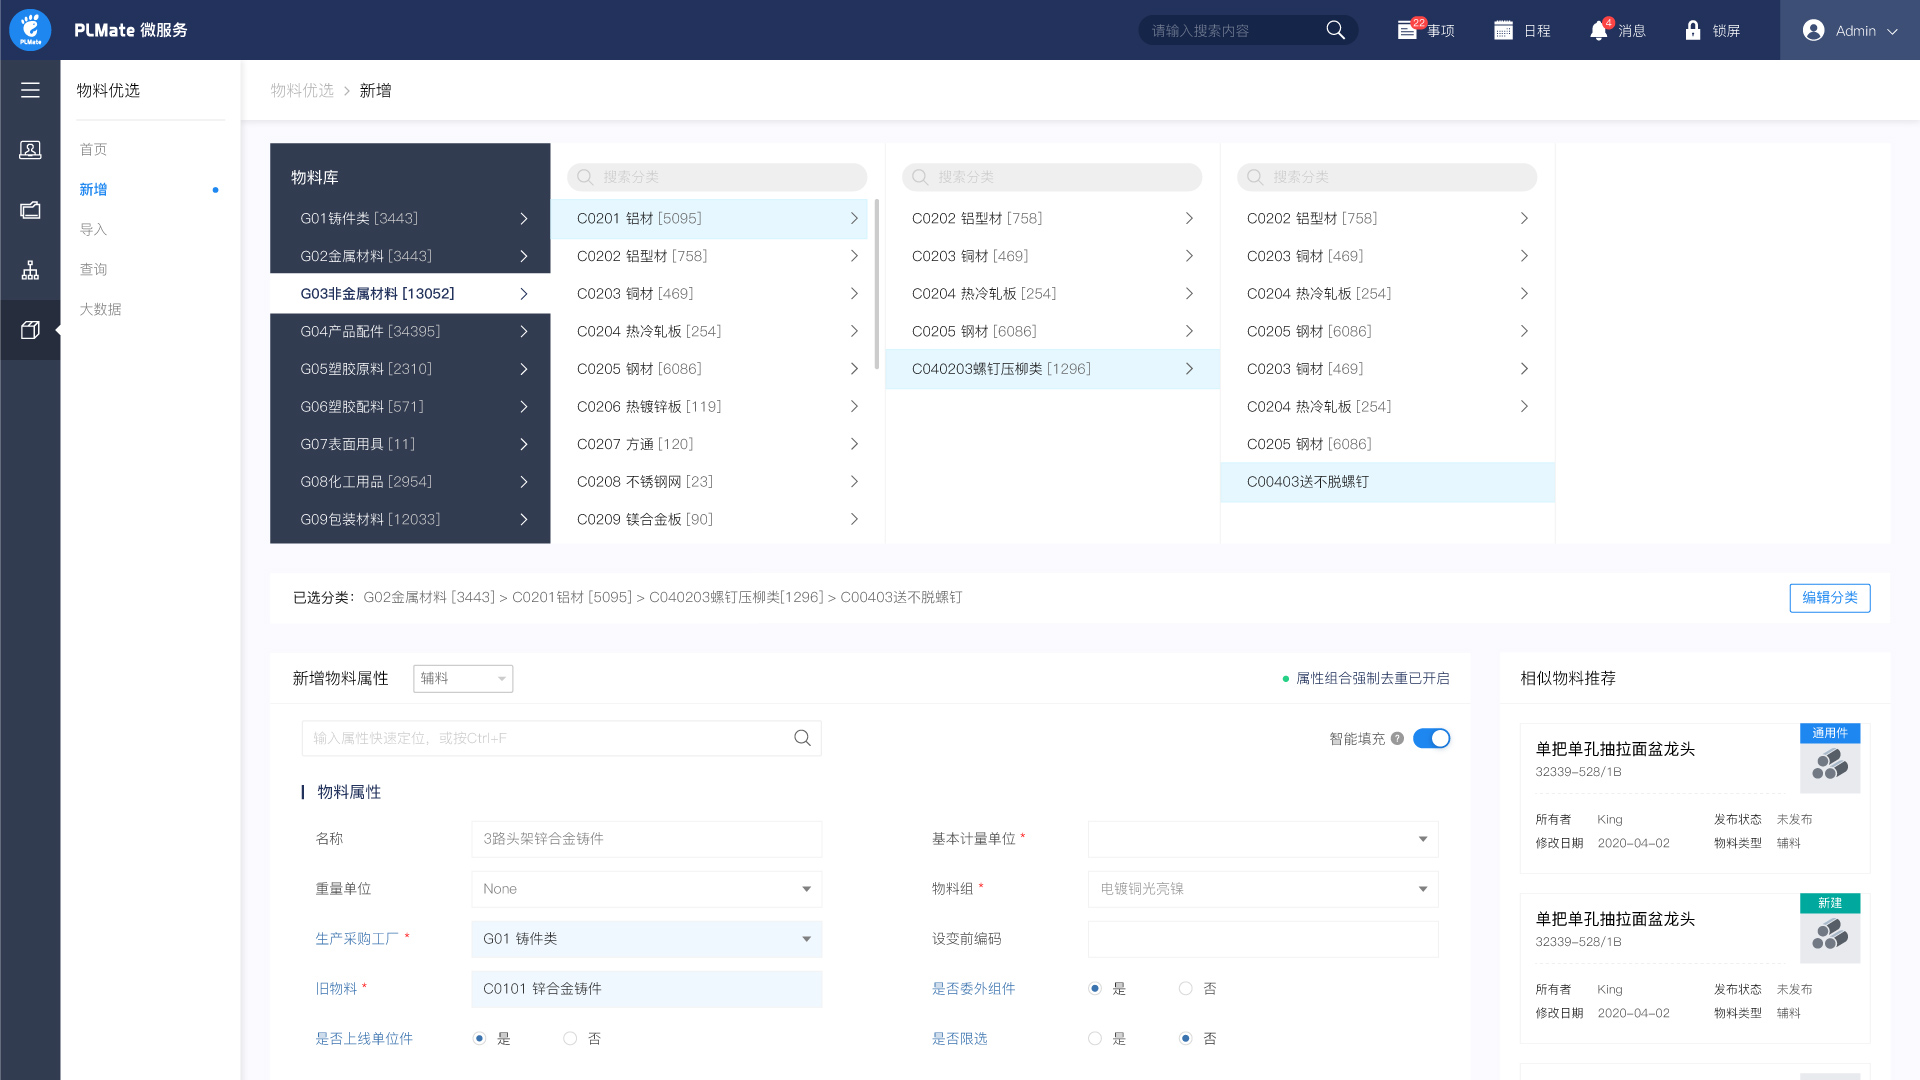Select 是 for 是否限选
The height and width of the screenshot is (1080, 1920).
(x=1095, y=1039)
